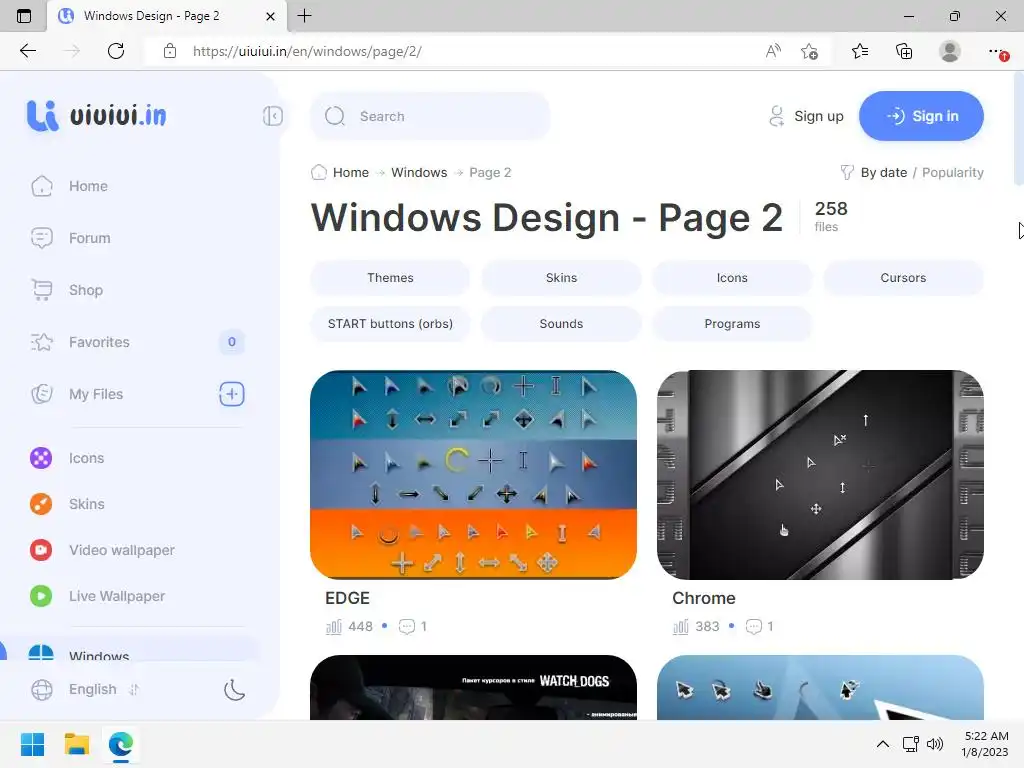Select the Skins category pill
This screenshot has width=1024, height=768.
pyautogui.click(x=562, y=278)
